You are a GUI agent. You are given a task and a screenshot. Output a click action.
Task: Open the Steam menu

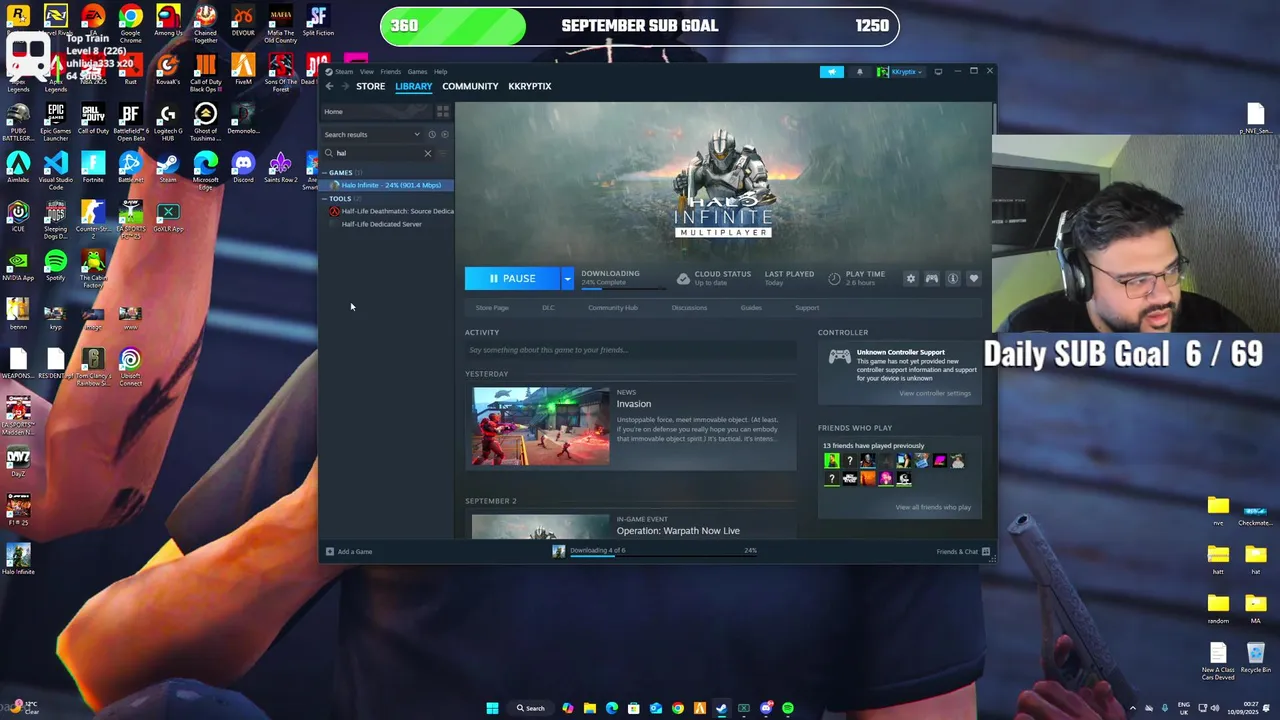(x=344, y=72)
